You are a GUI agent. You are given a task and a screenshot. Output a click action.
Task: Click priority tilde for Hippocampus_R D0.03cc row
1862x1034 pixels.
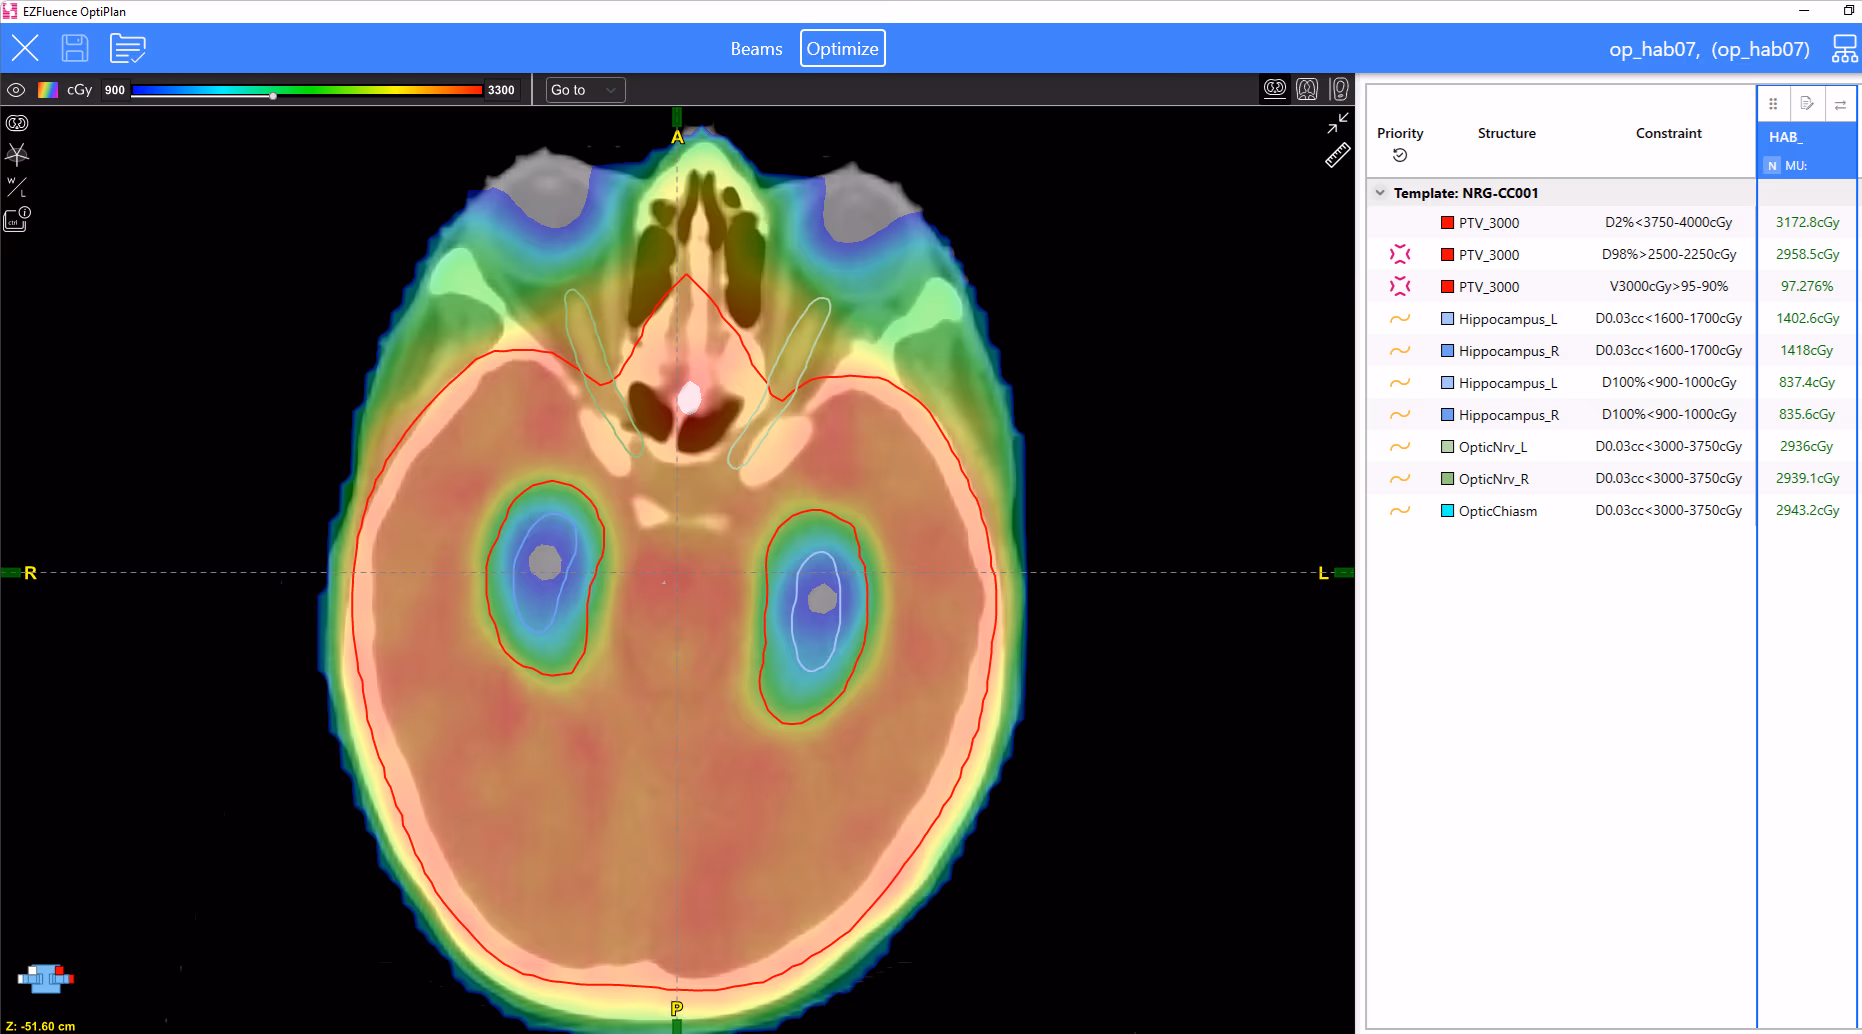point(1400,350)
